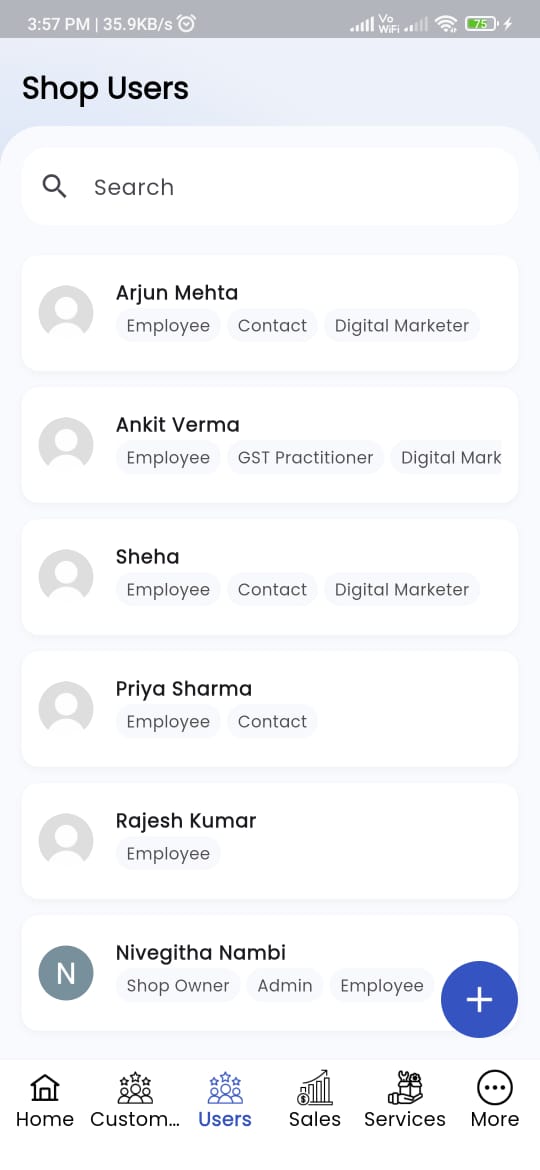Viewport: 540px width, 1170px height.
Task: Click Nivegitha Nambi's avatar with letter N
Action: pos(66,973)
